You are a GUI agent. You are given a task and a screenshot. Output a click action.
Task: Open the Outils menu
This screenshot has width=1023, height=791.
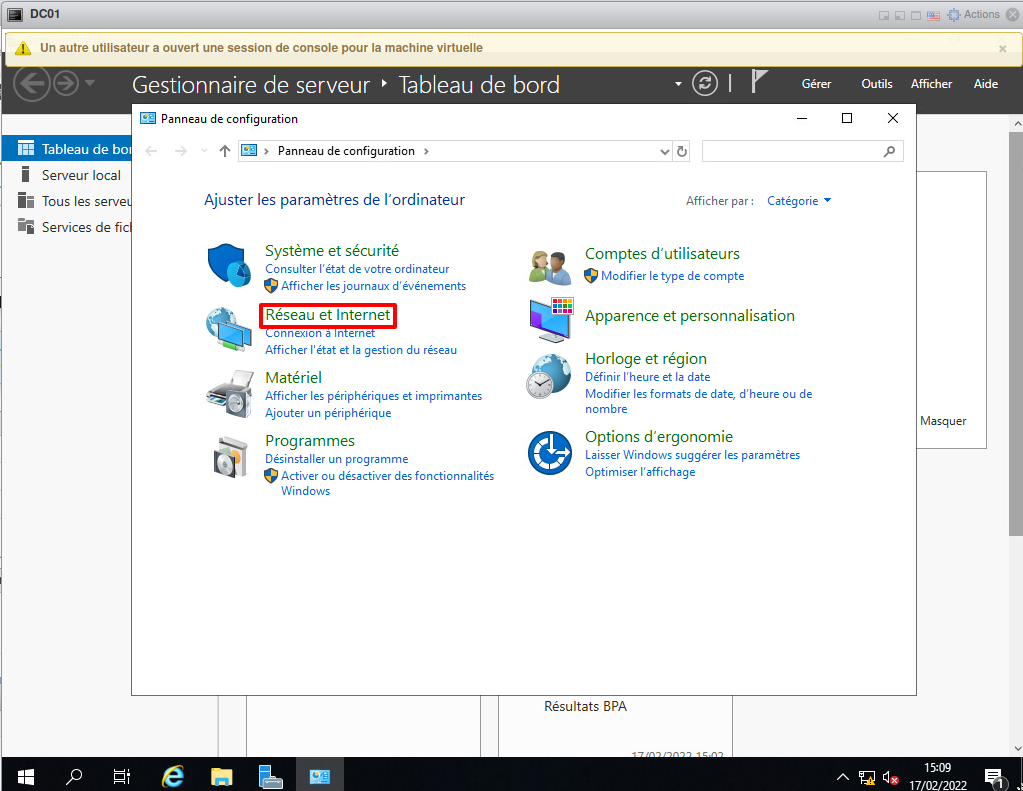[x=876, y=84]
